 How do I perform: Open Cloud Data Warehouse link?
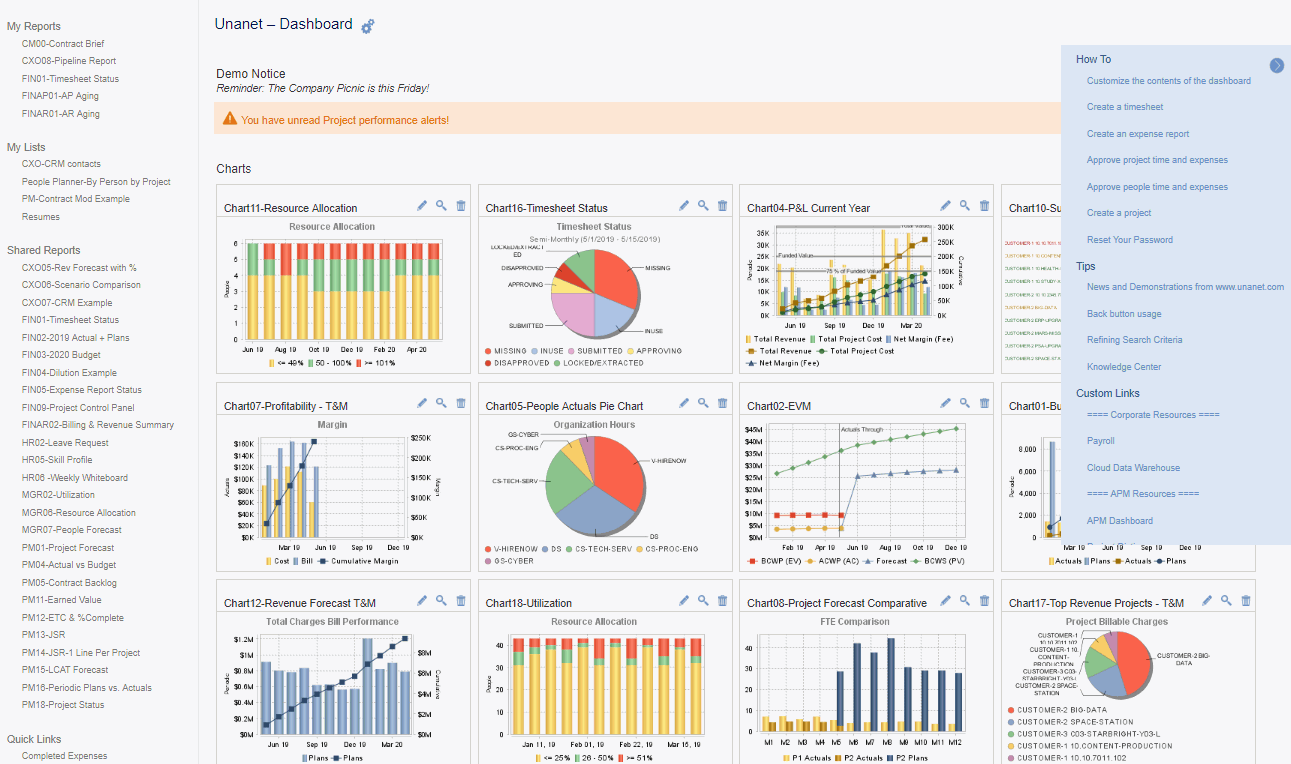(1133, 468)
